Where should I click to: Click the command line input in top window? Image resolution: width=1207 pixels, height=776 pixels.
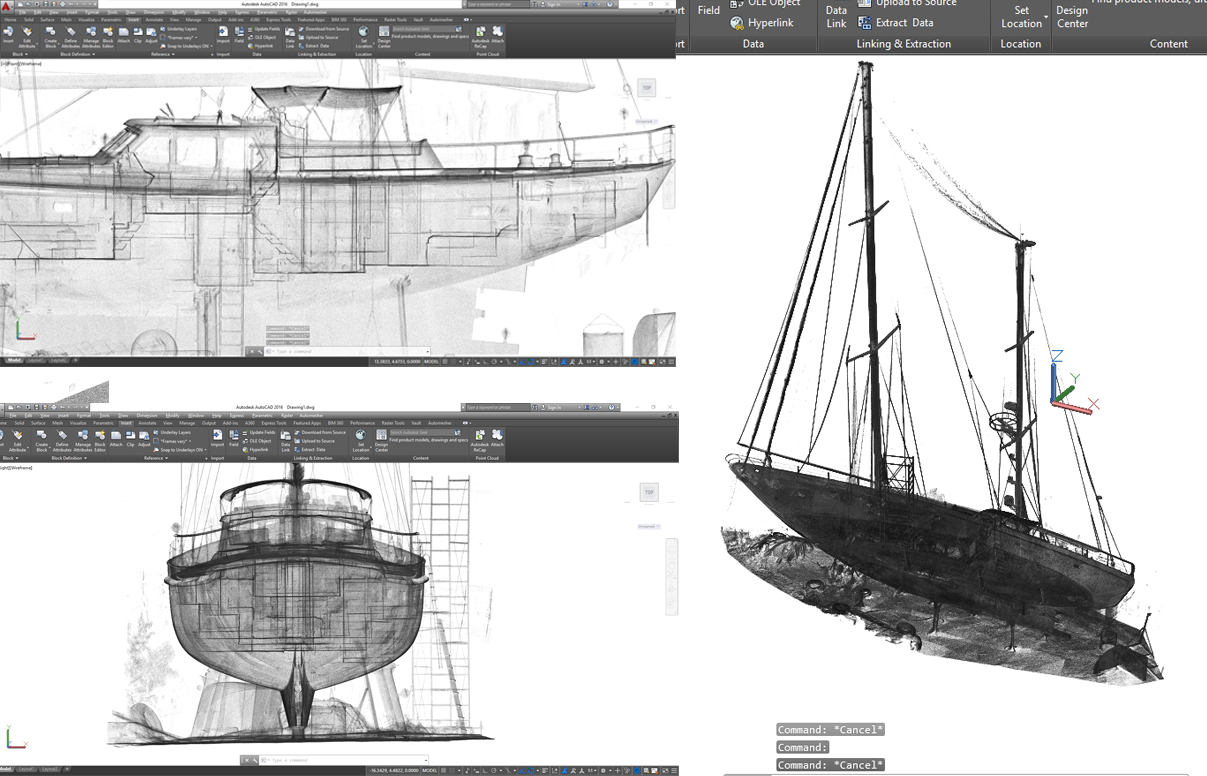click(x=345, y=351)
